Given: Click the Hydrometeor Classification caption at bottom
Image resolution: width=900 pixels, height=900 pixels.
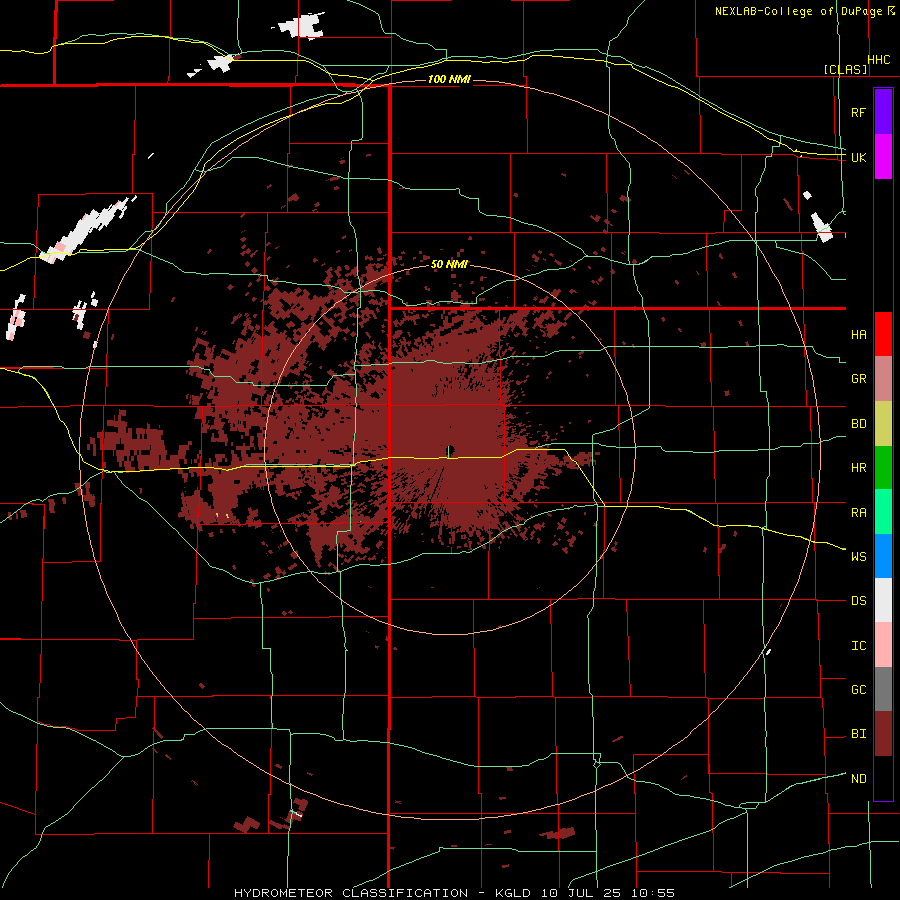Looking at the screenshot, I should tap(455, 893).
